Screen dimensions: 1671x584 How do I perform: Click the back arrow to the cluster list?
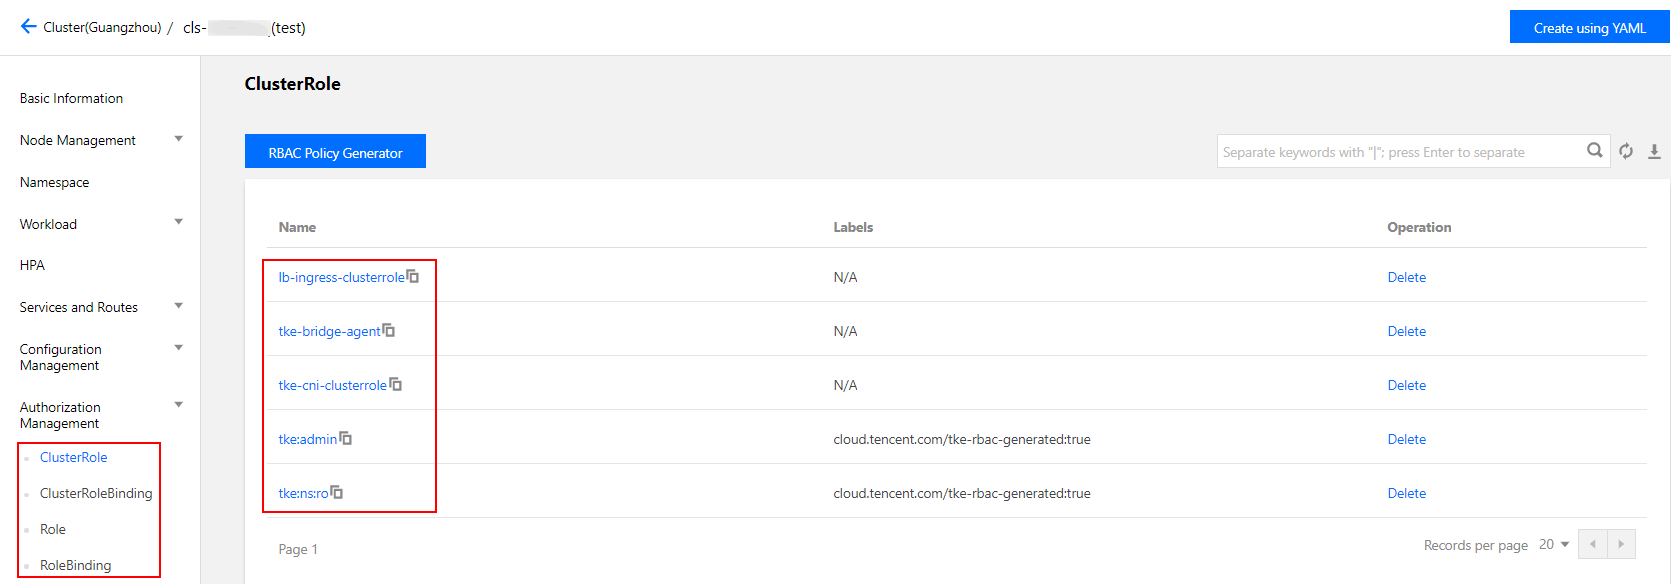(28, 27)
